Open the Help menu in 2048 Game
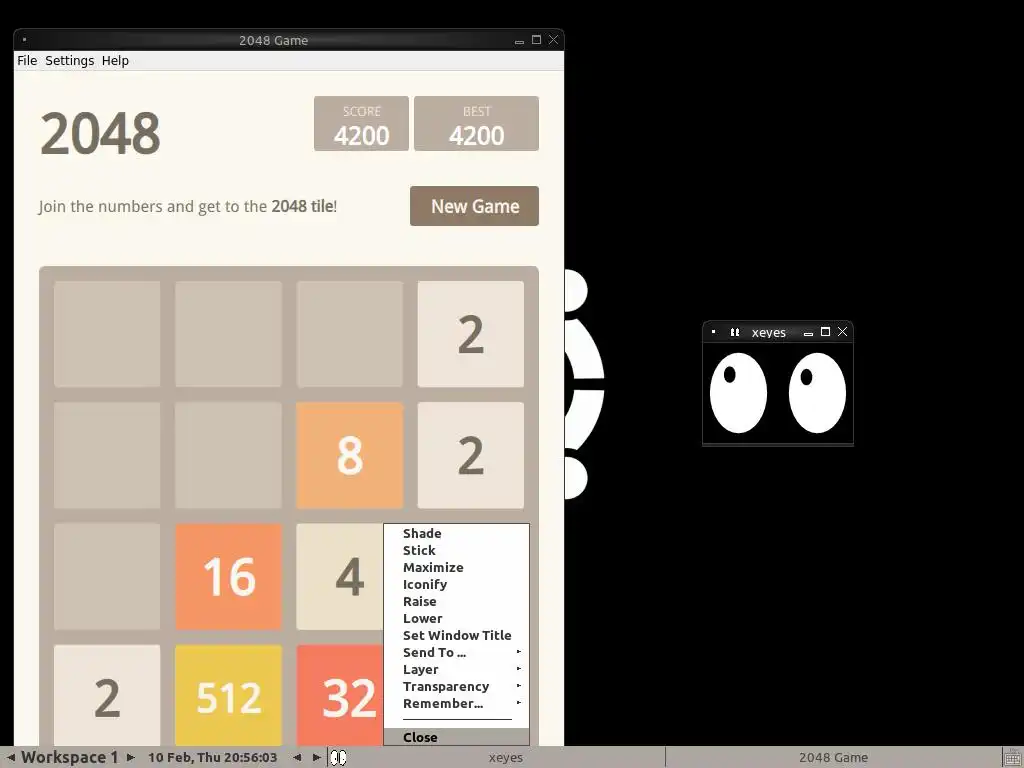The height and width of the screenshot is (768, 1024). point(115,61)
